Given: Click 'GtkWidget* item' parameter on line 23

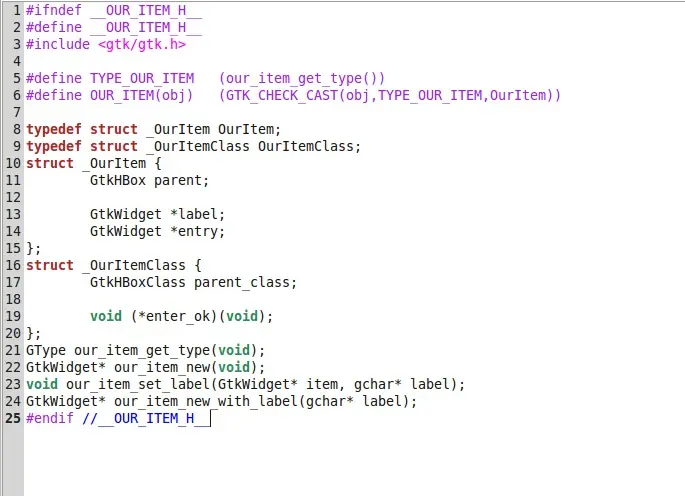Looking at the screenshot, I should click(278, 385).
